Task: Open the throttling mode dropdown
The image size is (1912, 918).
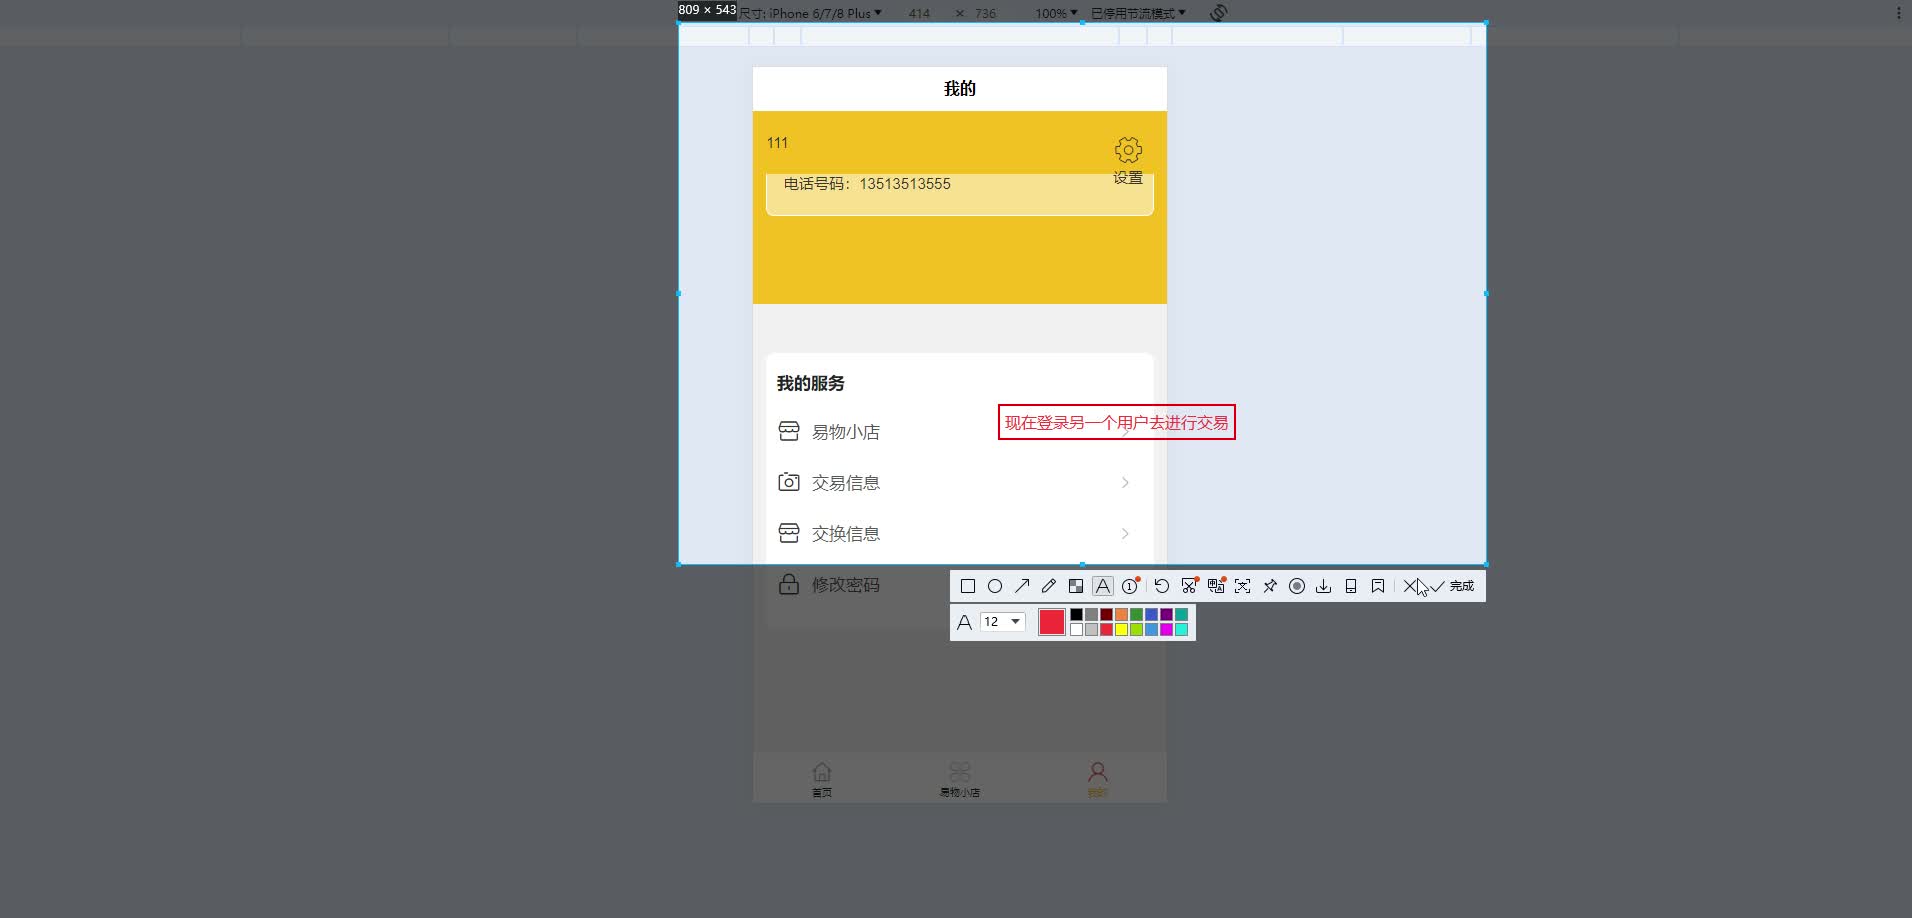Action: 1138,13
